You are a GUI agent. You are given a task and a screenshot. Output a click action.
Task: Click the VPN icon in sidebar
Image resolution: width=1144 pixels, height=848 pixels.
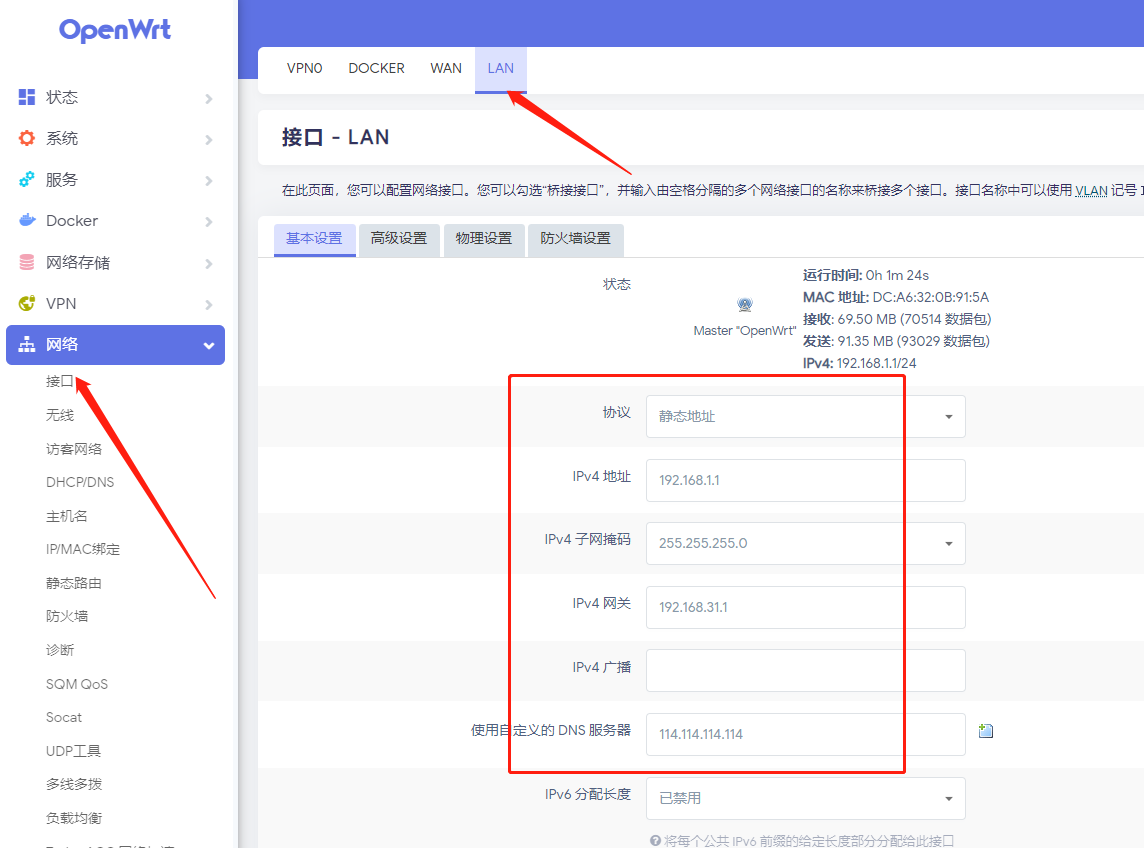tap(27, 304)
